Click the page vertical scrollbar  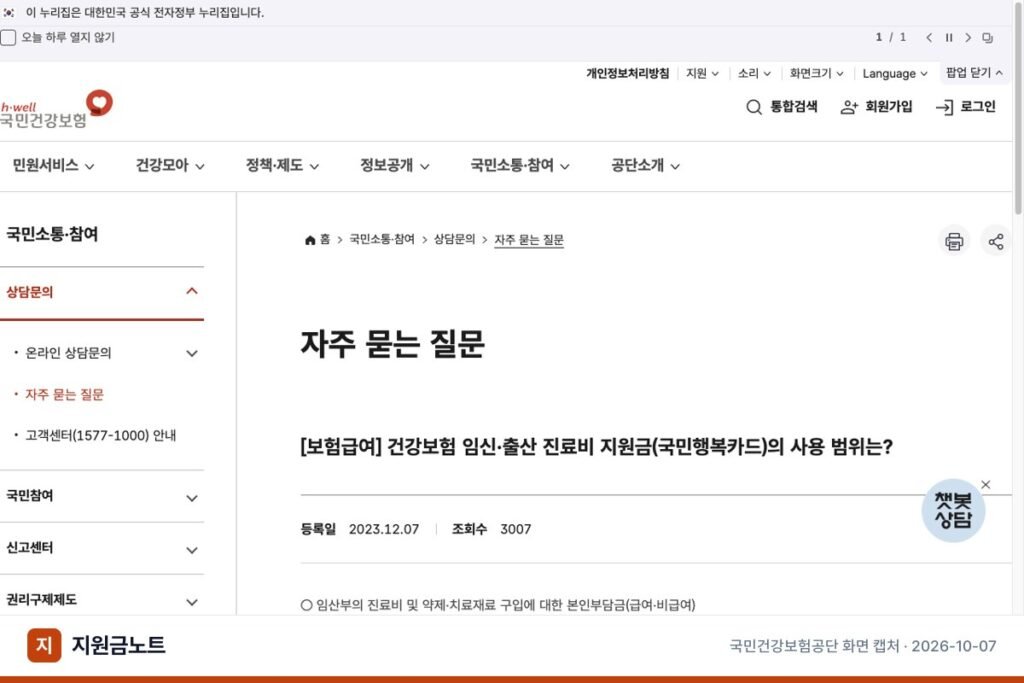point(1018,108)
